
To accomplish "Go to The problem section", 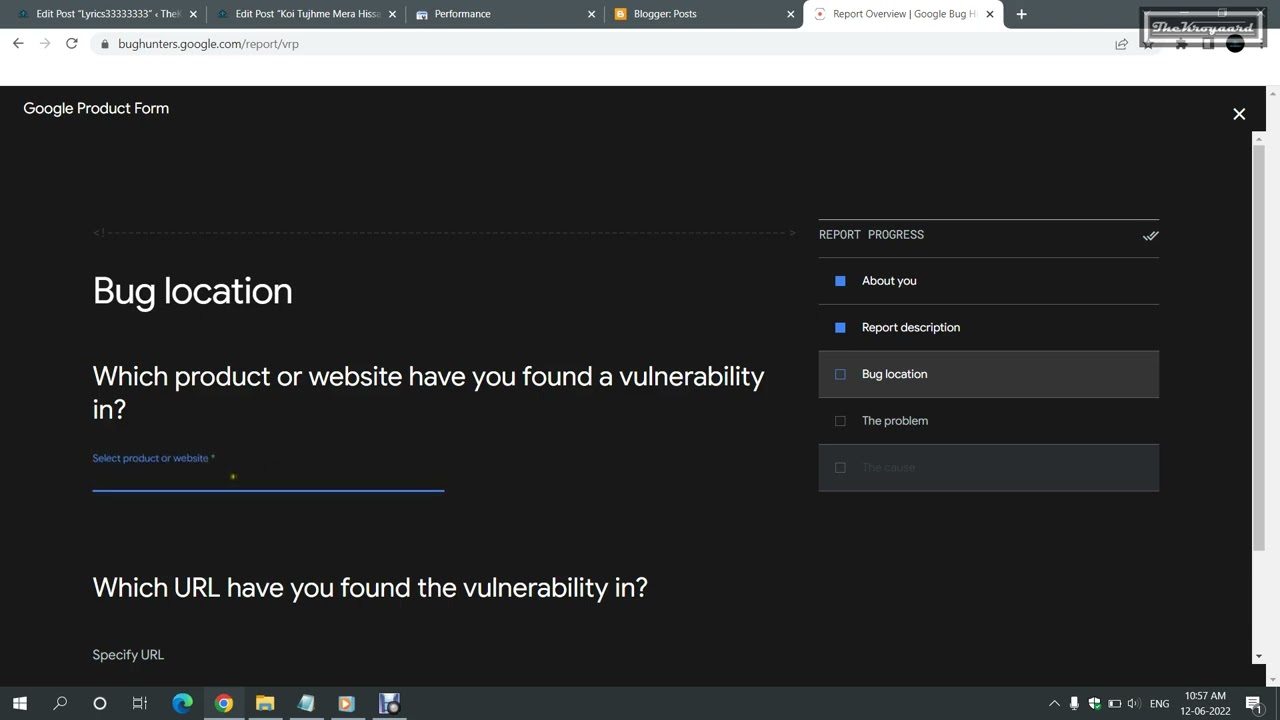I will pyautogui.click(x=988, y=421).
